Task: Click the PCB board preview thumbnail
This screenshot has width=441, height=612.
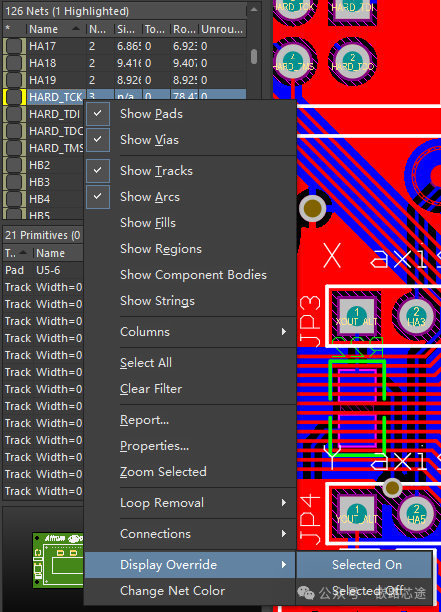Action: pos(59,560)
